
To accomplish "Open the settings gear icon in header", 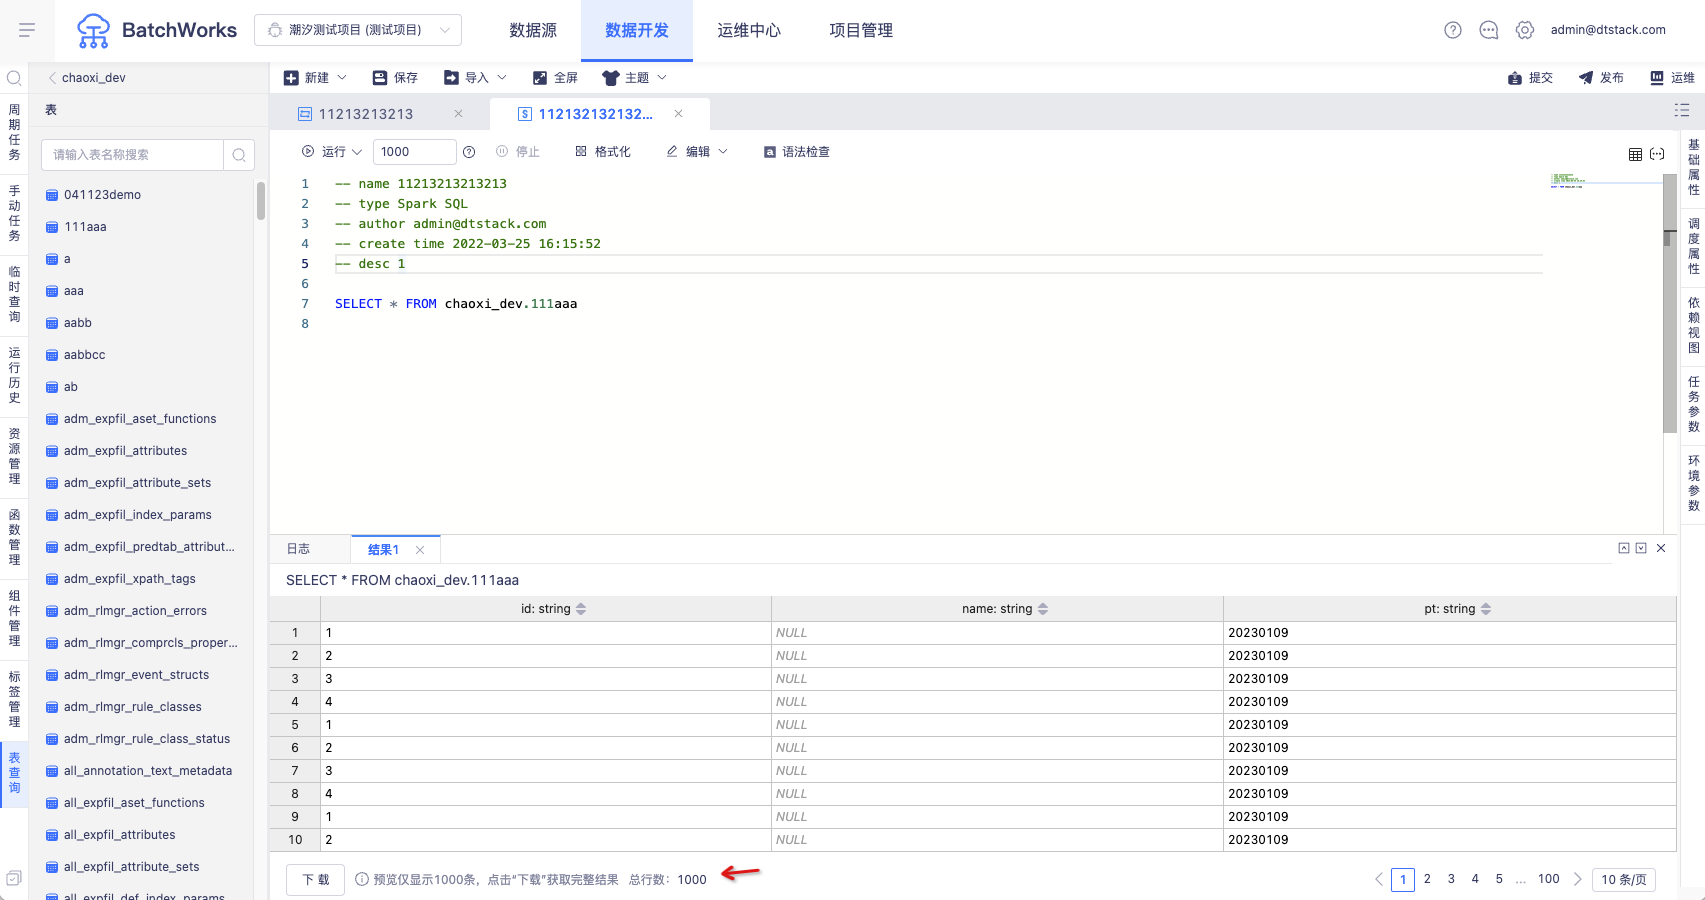I will pos(1525,30).
